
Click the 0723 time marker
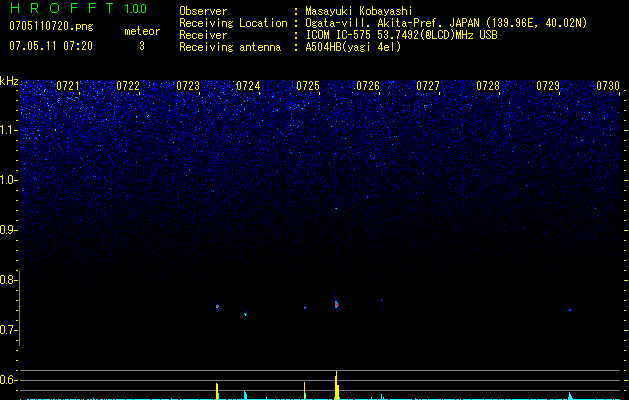tap(188, 86)
